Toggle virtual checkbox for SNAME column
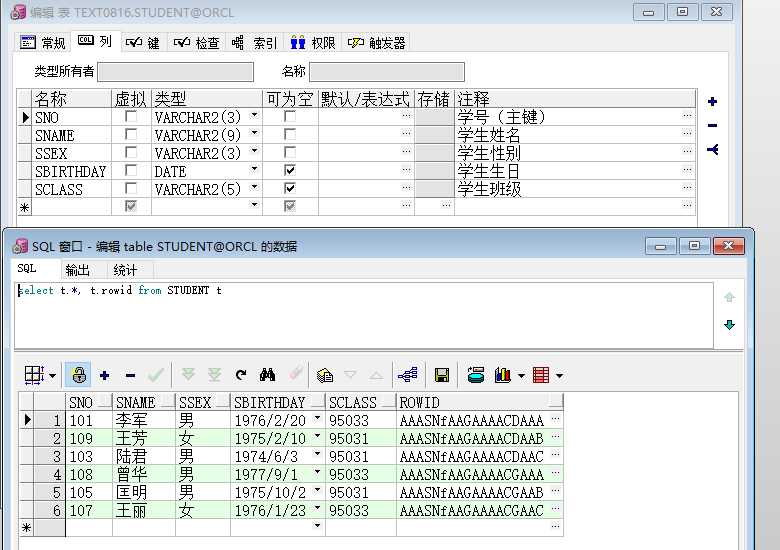 click(131, 134)
